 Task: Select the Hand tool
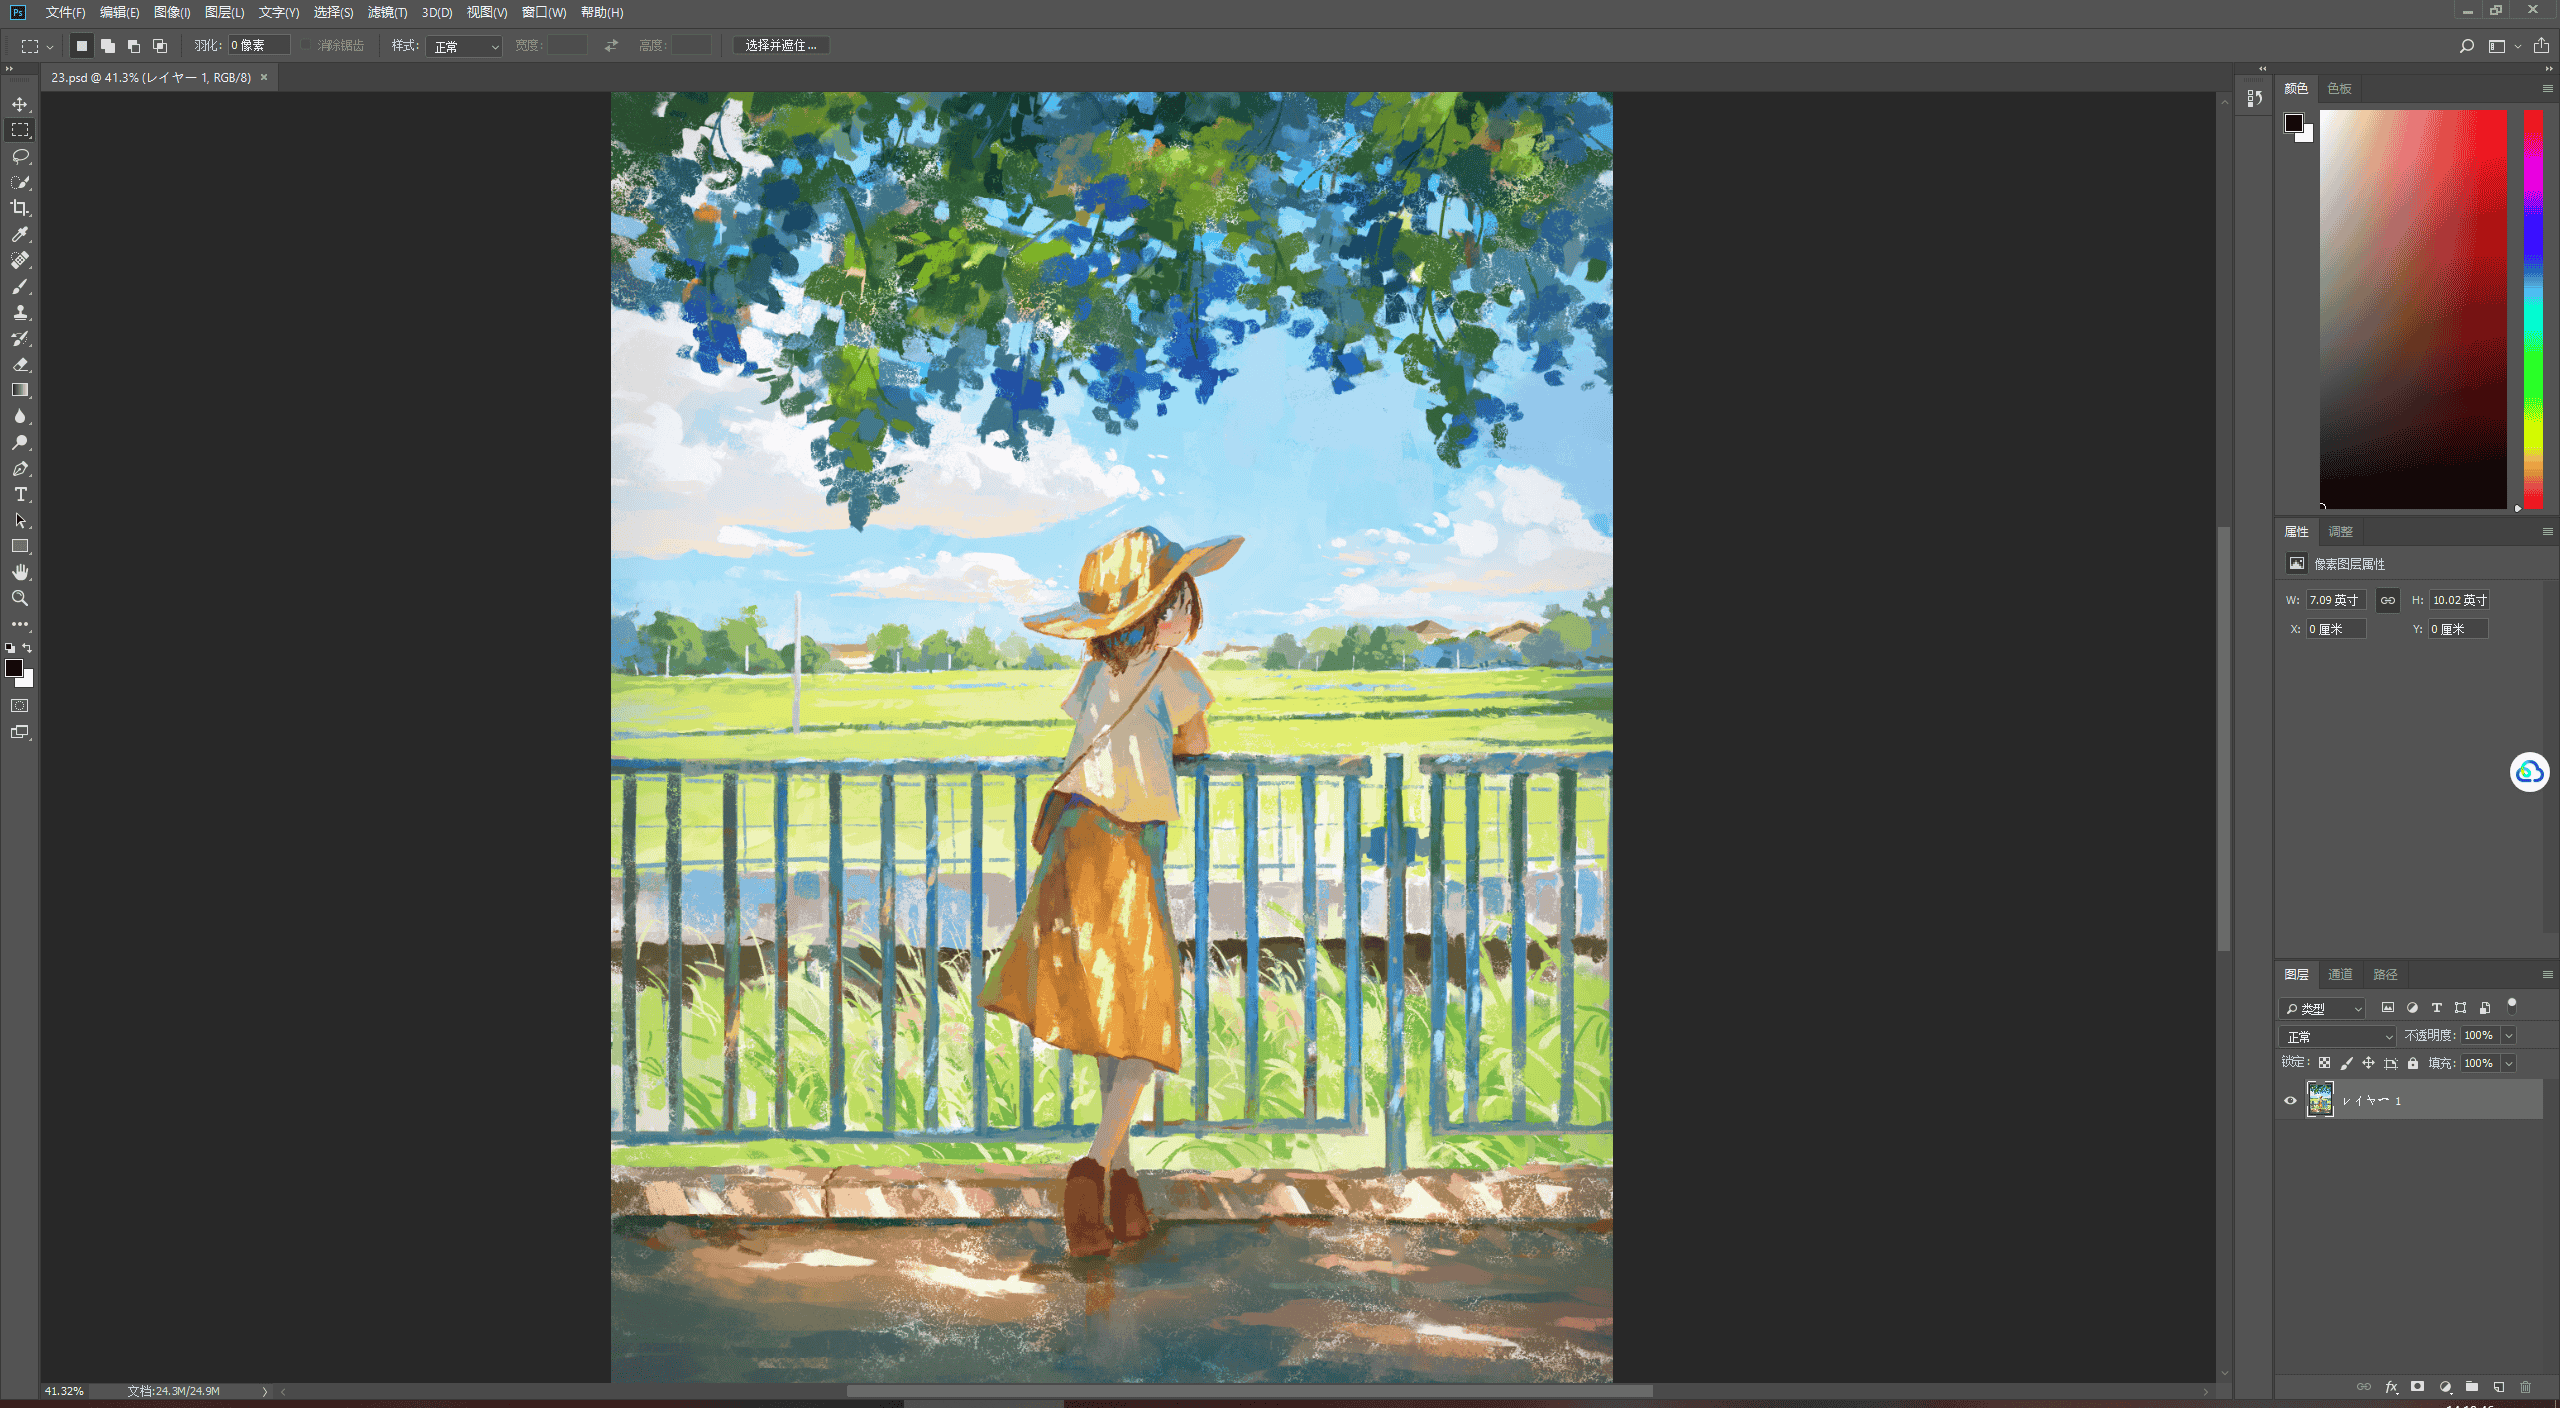click(x=20, y=572)
